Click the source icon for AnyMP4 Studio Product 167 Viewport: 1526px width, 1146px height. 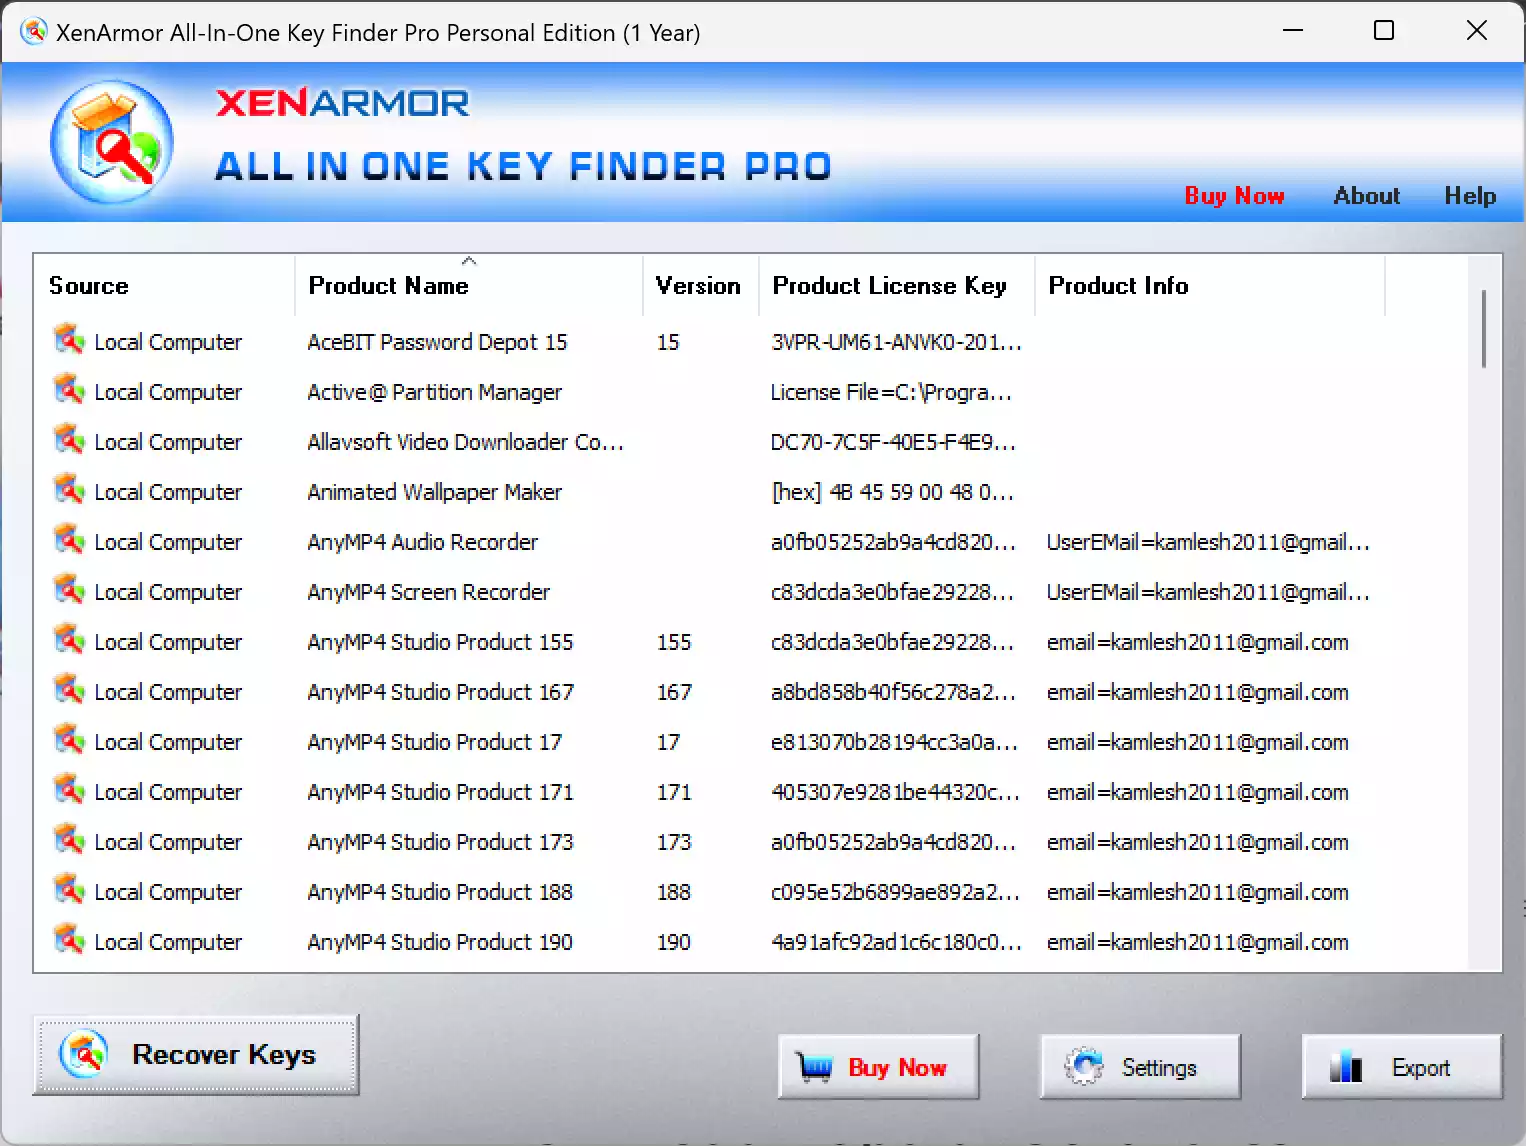click(69, 690)
